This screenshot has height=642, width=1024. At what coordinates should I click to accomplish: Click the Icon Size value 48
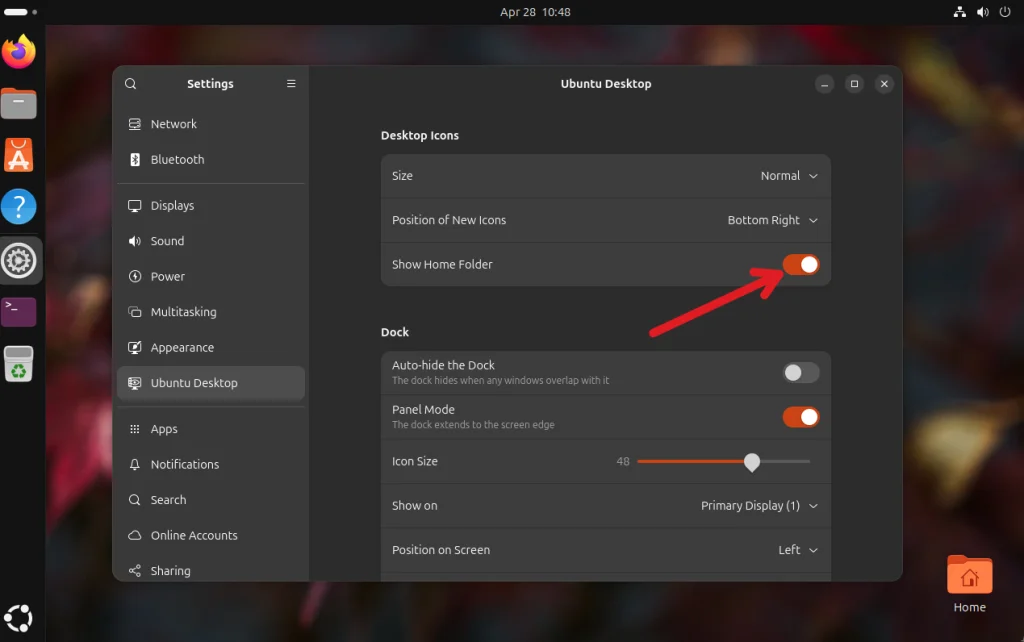[622, 461]
